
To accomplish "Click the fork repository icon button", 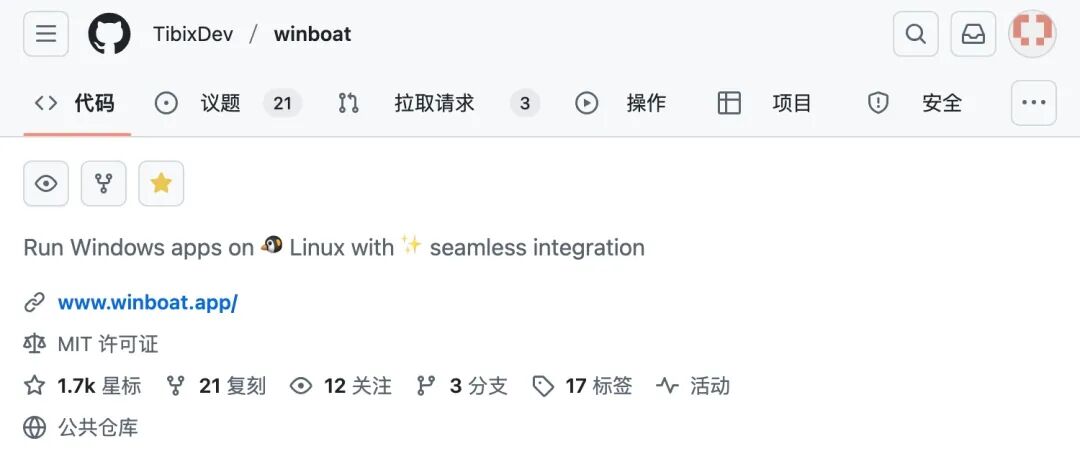I will pos(104,183).
